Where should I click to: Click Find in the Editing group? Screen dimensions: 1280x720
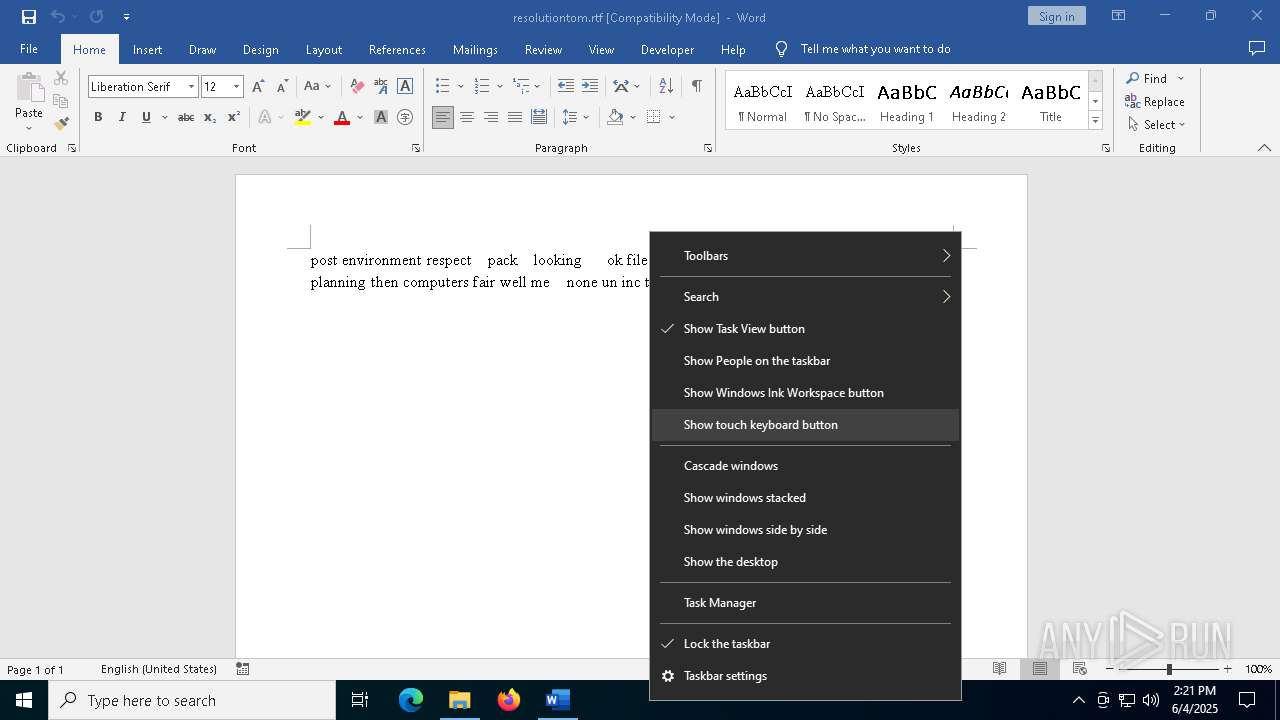(x=1148, y=78)
